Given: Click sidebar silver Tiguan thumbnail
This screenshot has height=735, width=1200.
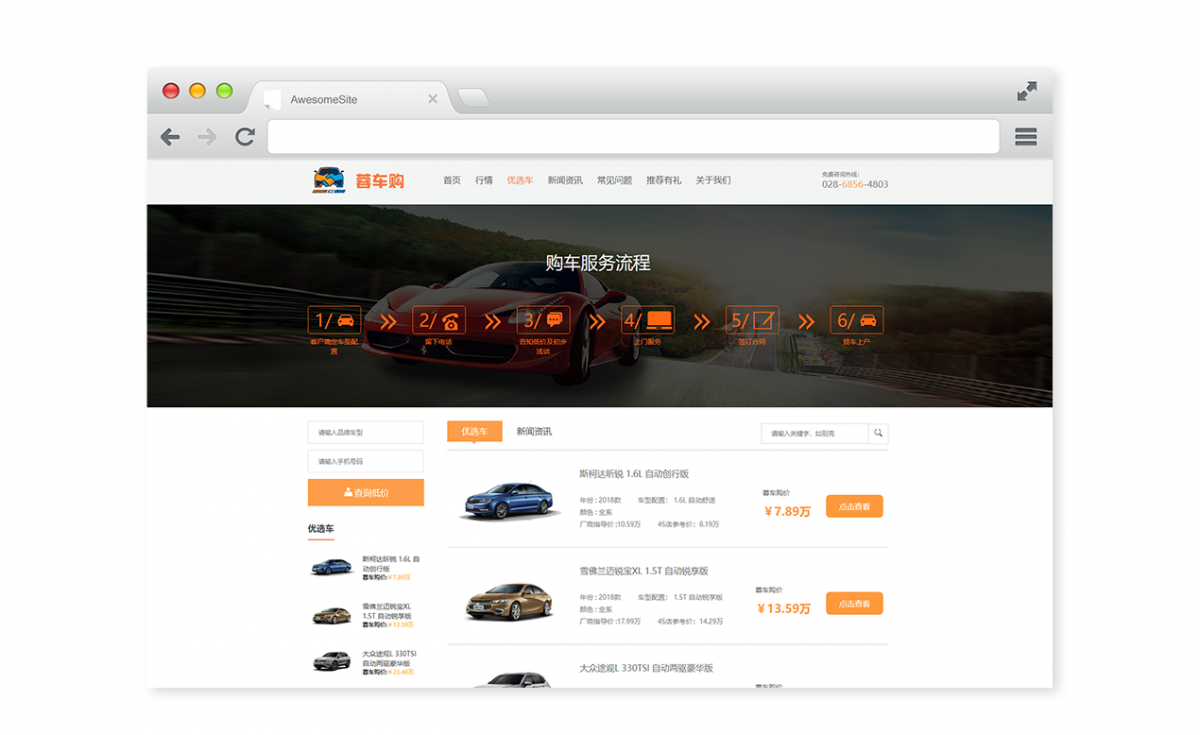Looking at the screenshot, I should click(x=332, y=661).
